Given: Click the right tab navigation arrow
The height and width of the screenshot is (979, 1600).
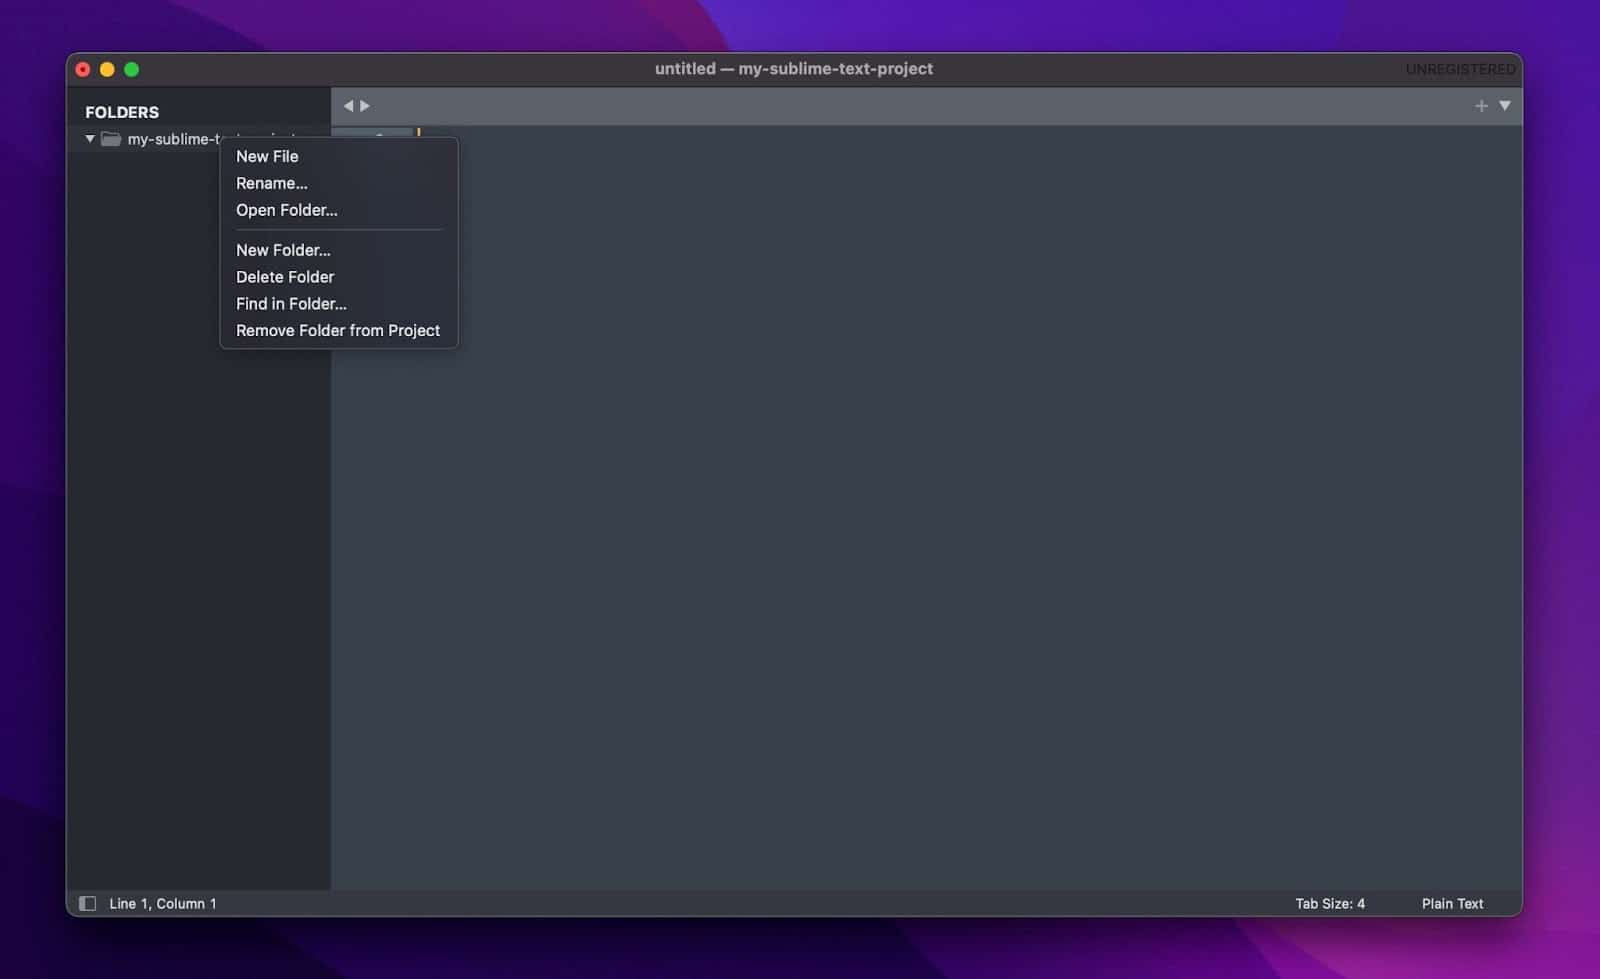Looking at the screenshot, I should point(365,106).
